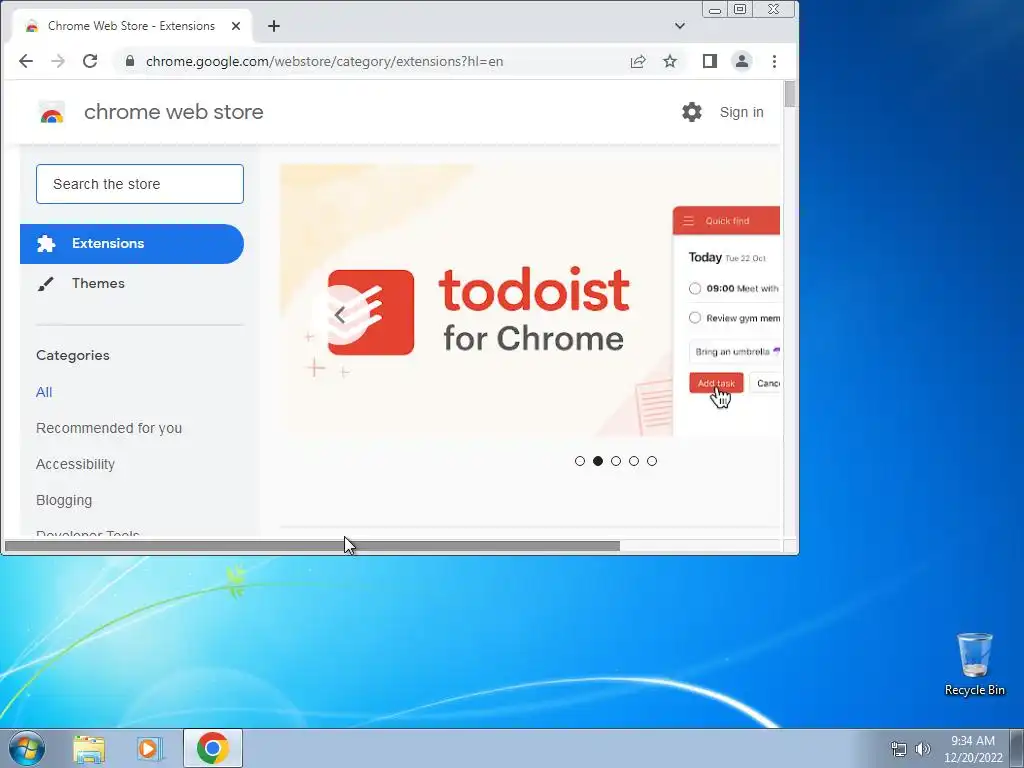The height and width of the screenshot is (768, 1024).
Task: Select the second carousel dot
Action: [x=598, y=461]
